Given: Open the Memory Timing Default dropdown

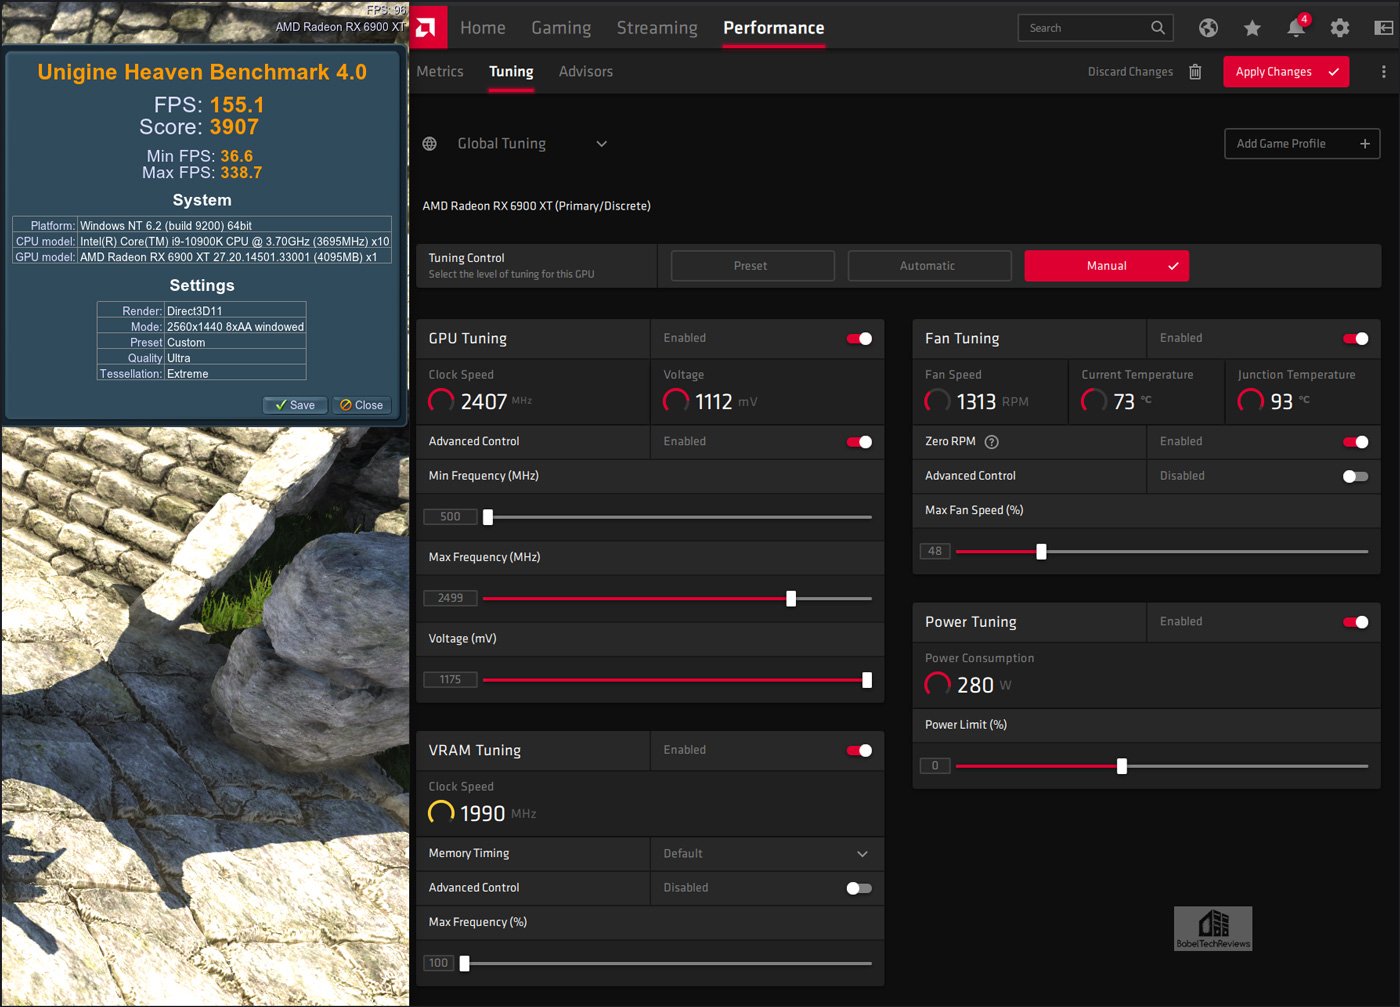Looking at the screenshot, I should coord(766,854).
